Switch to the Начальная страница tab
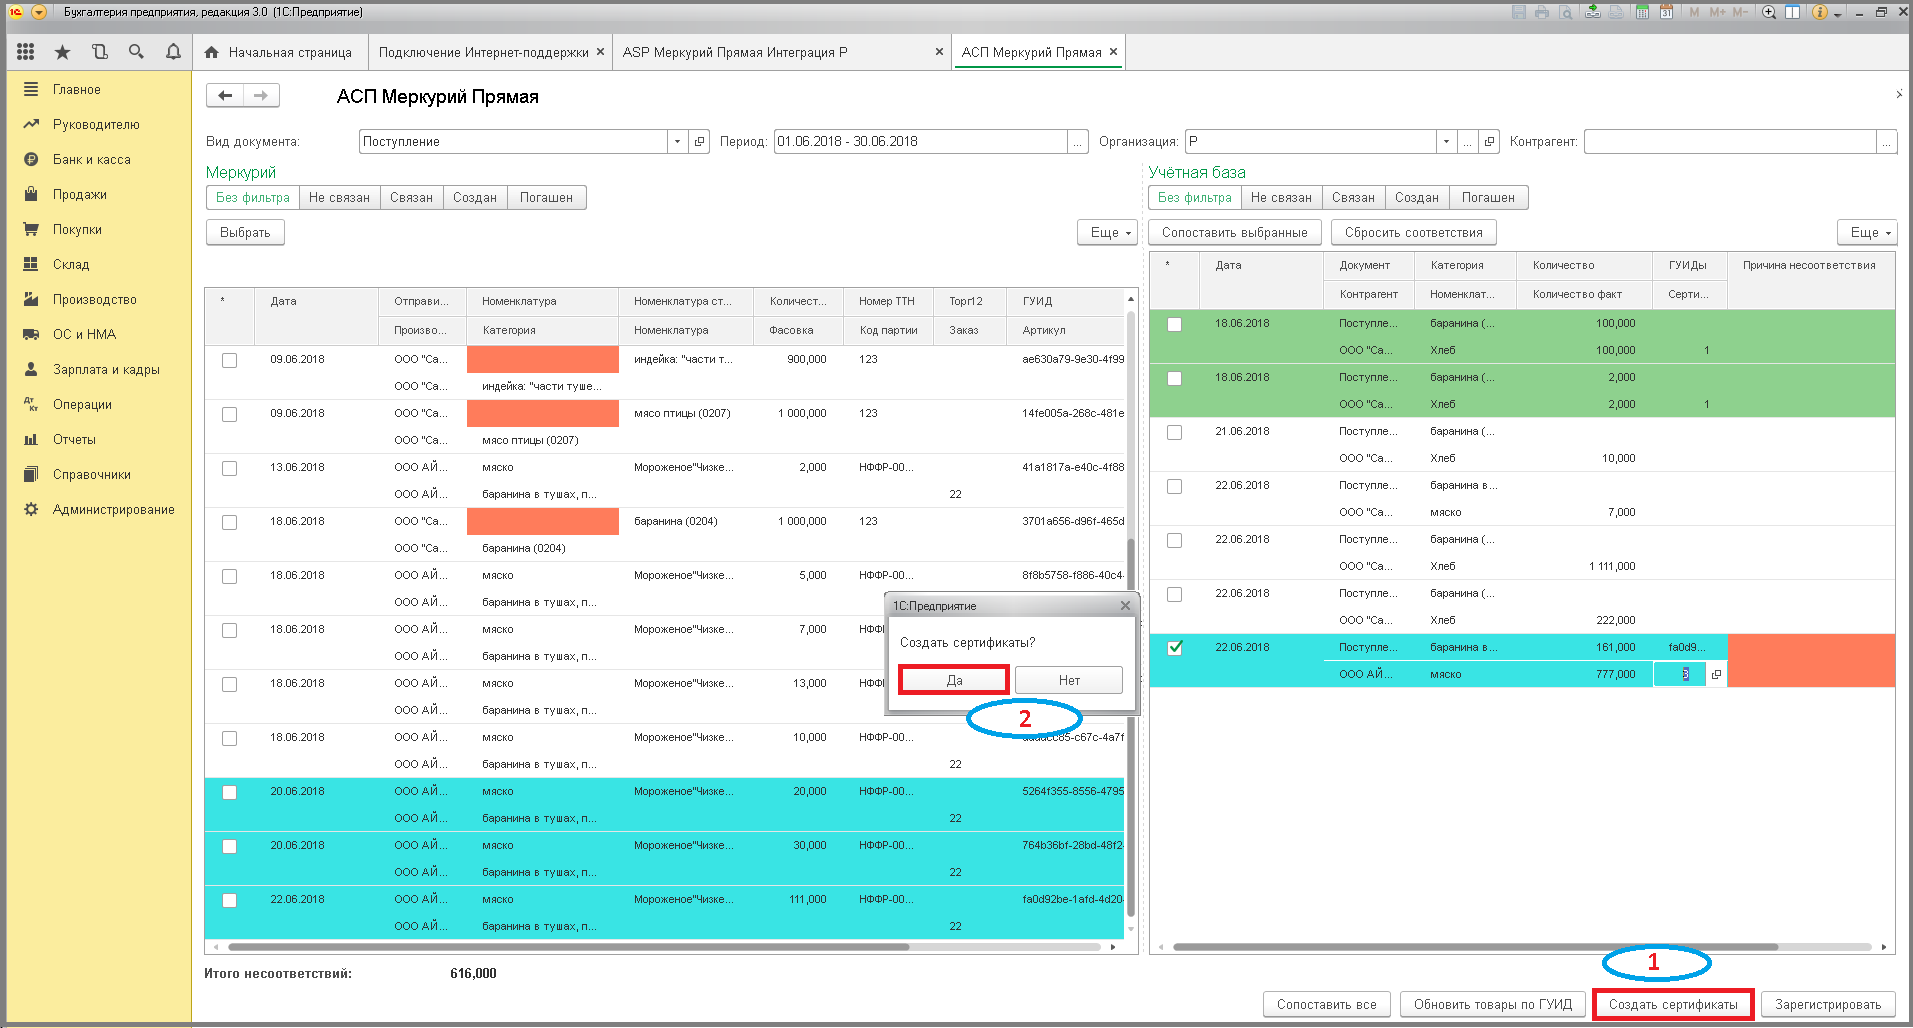 click(278, 52)
